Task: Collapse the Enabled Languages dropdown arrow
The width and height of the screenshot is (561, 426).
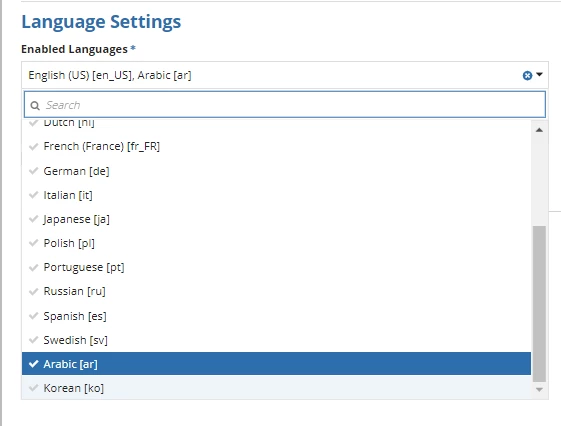Action: point(539,75)
